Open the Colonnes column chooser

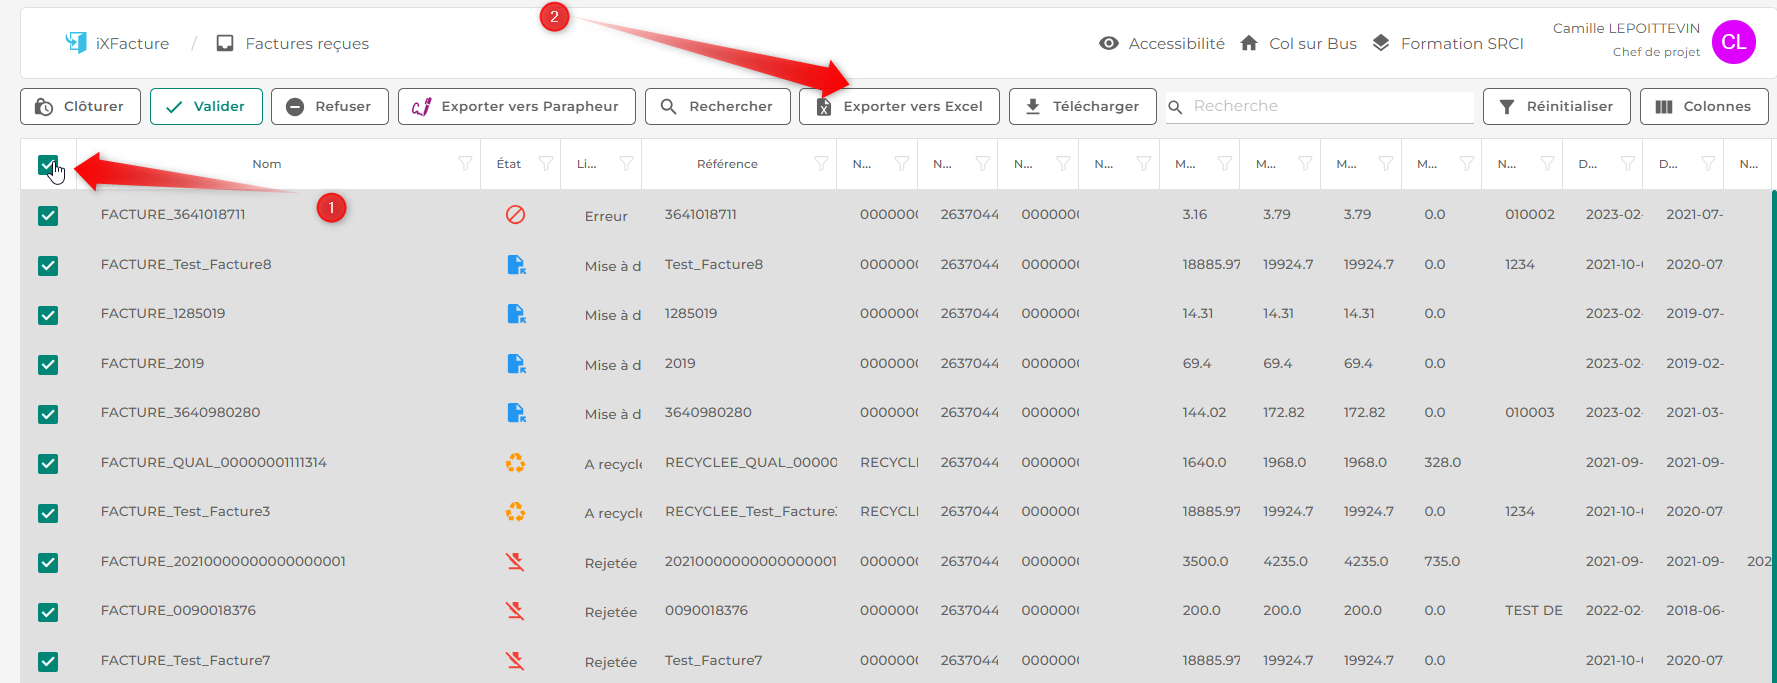point(1703,106)
